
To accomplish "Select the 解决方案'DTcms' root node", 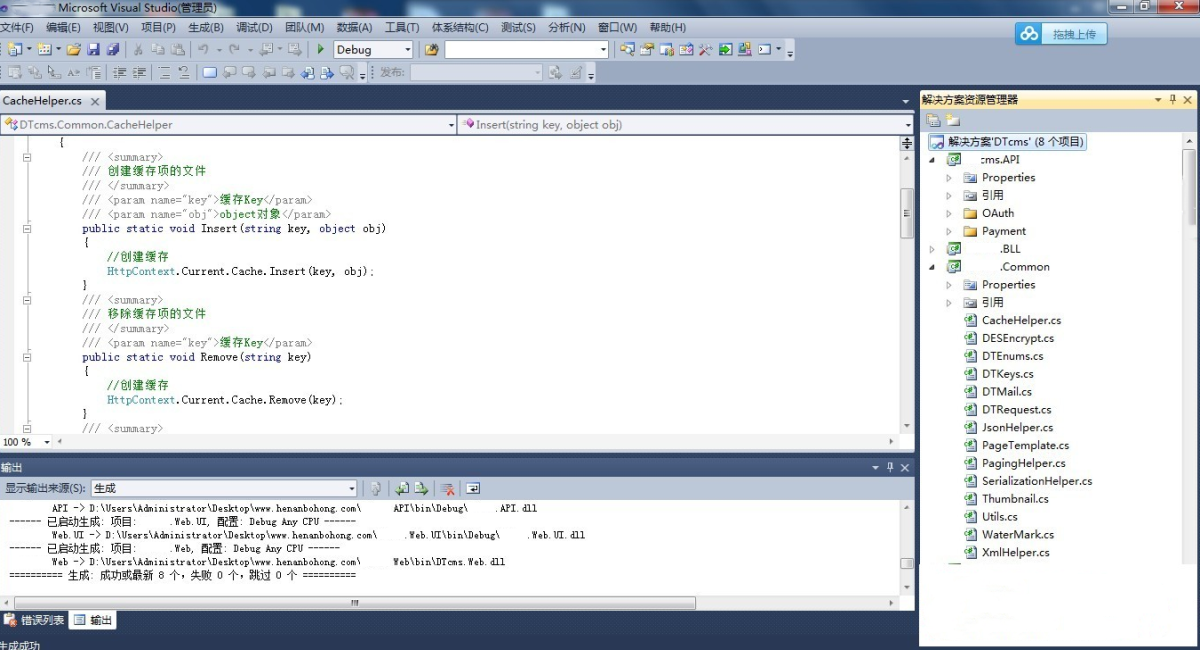I will [x=1007, y=142].
